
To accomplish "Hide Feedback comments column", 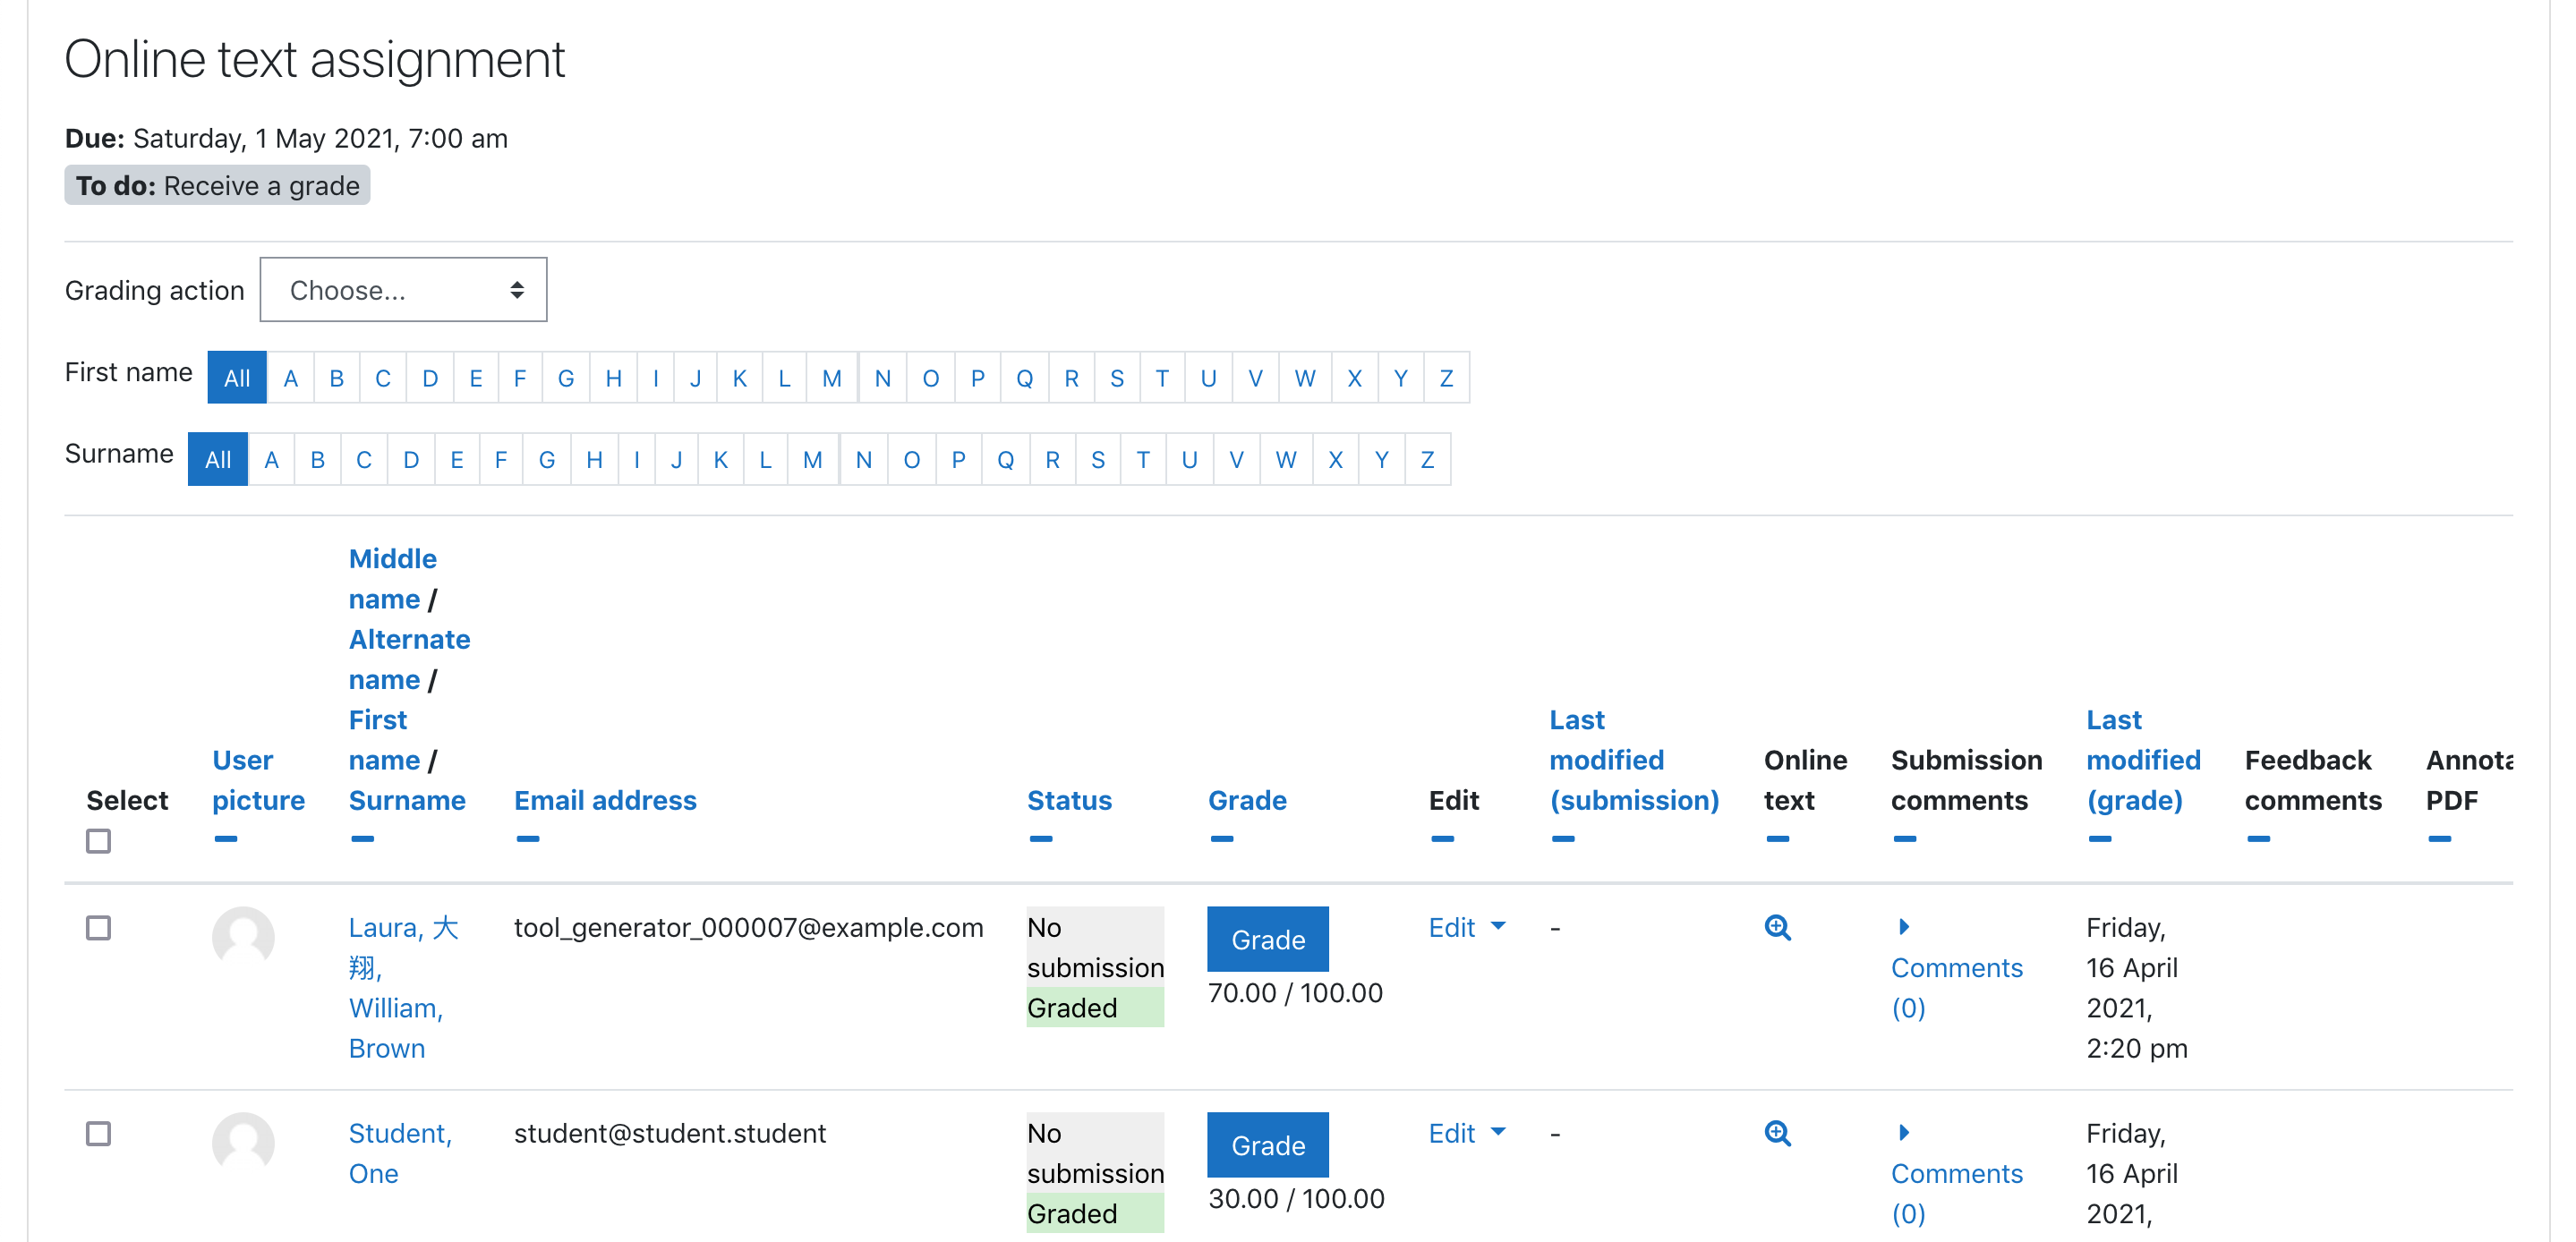I will 2258,838.
